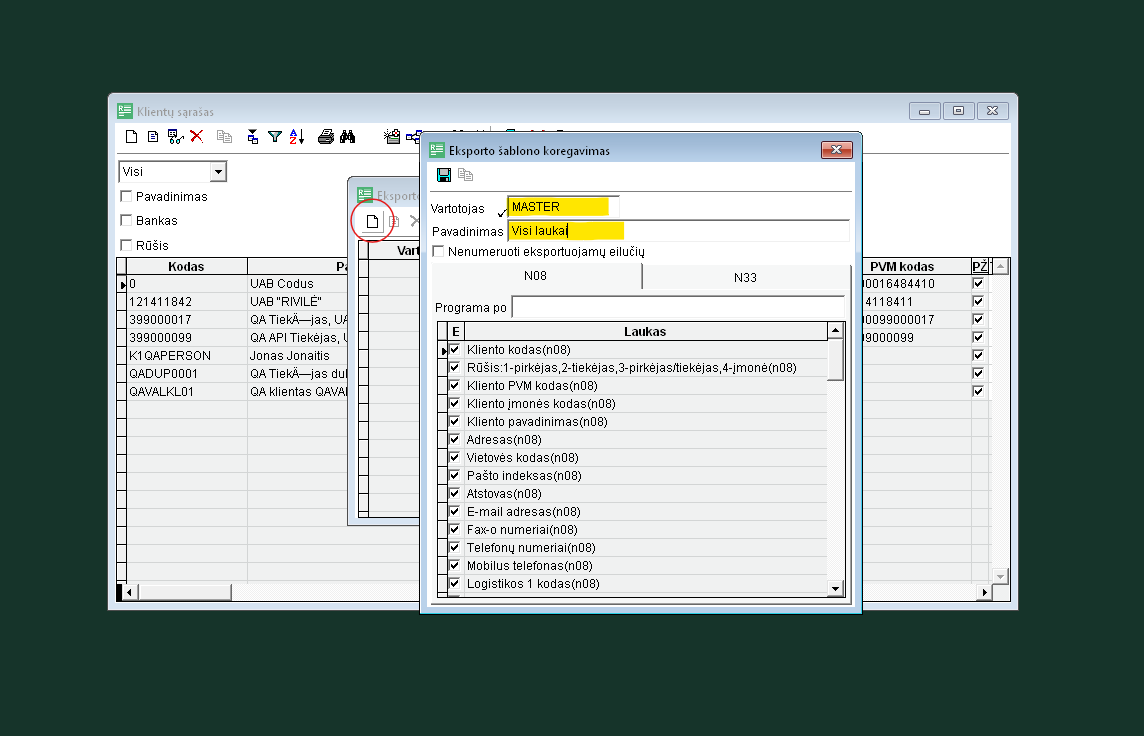Search clients with the binoculars icon
This screenshot has height=736, width=1144.
pos(347,136)
